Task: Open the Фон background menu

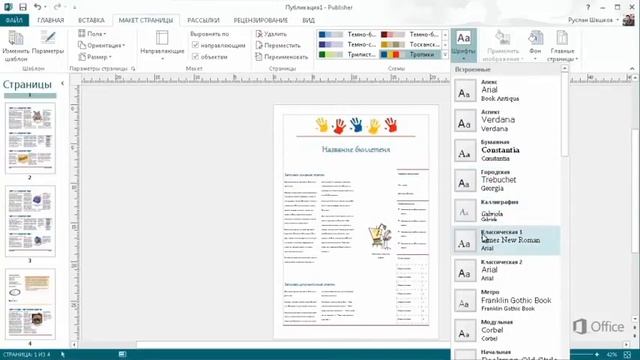Action: (x=535, y=46)
